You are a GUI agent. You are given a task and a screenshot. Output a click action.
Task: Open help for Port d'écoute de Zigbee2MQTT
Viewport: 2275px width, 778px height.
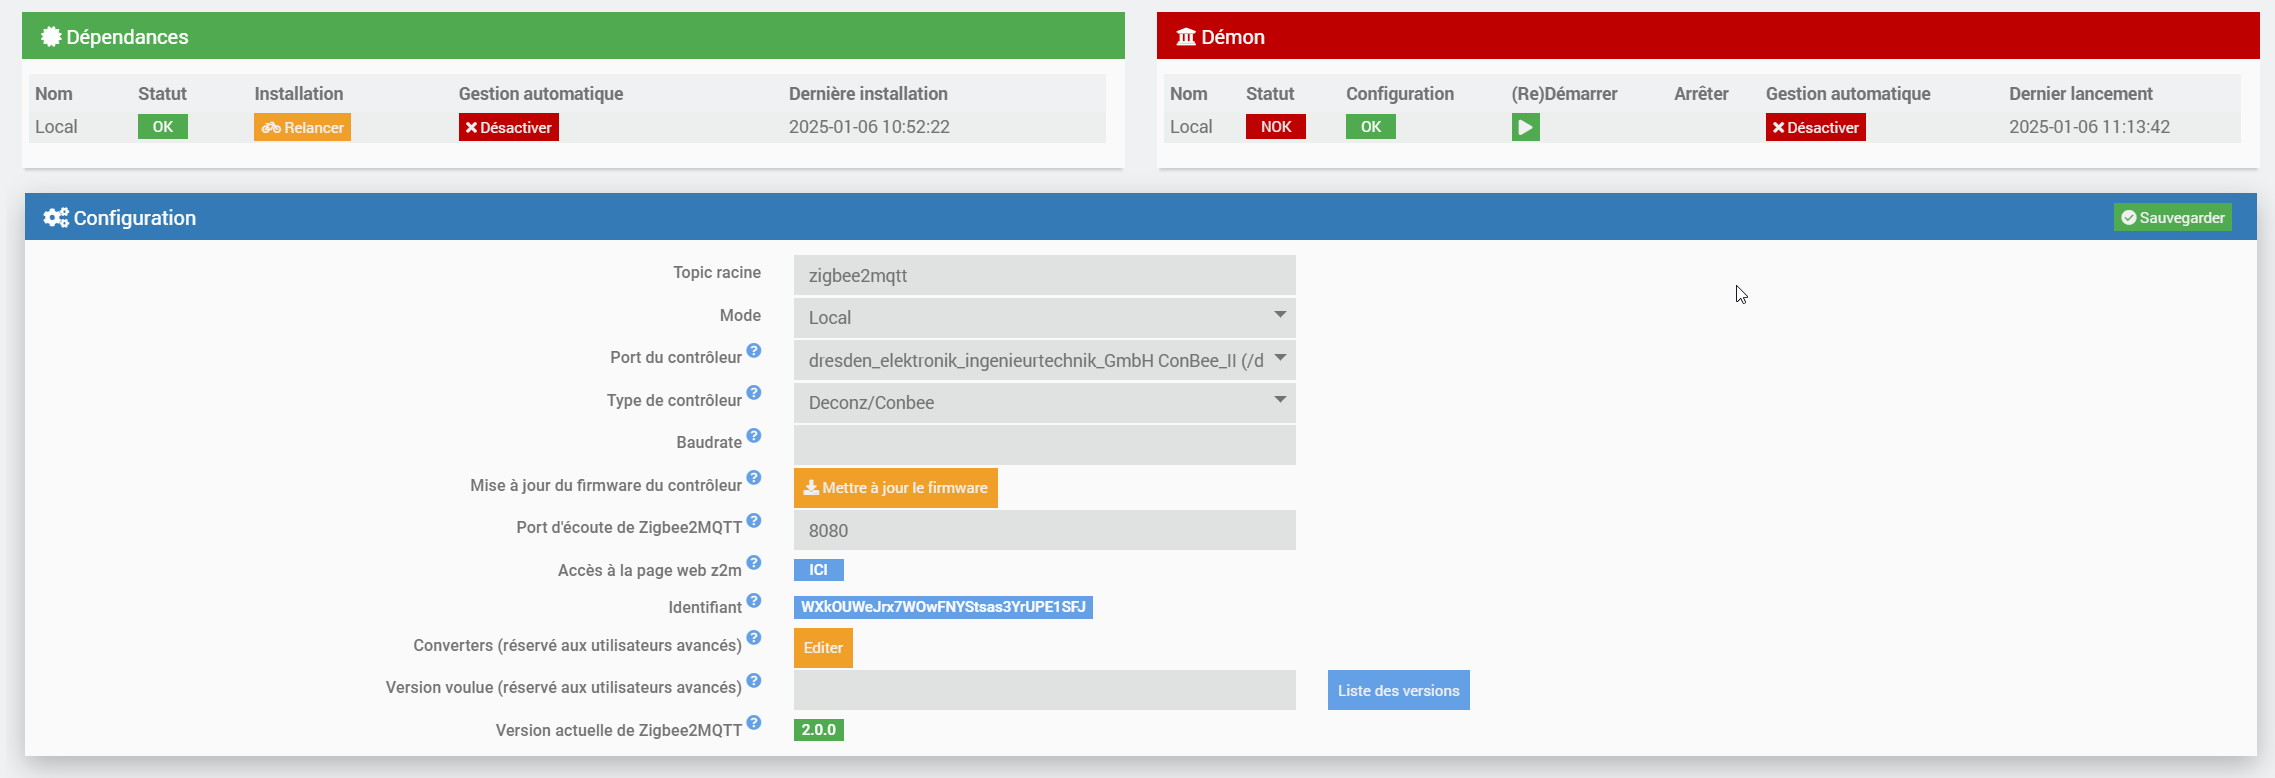[x=754, y=521]
